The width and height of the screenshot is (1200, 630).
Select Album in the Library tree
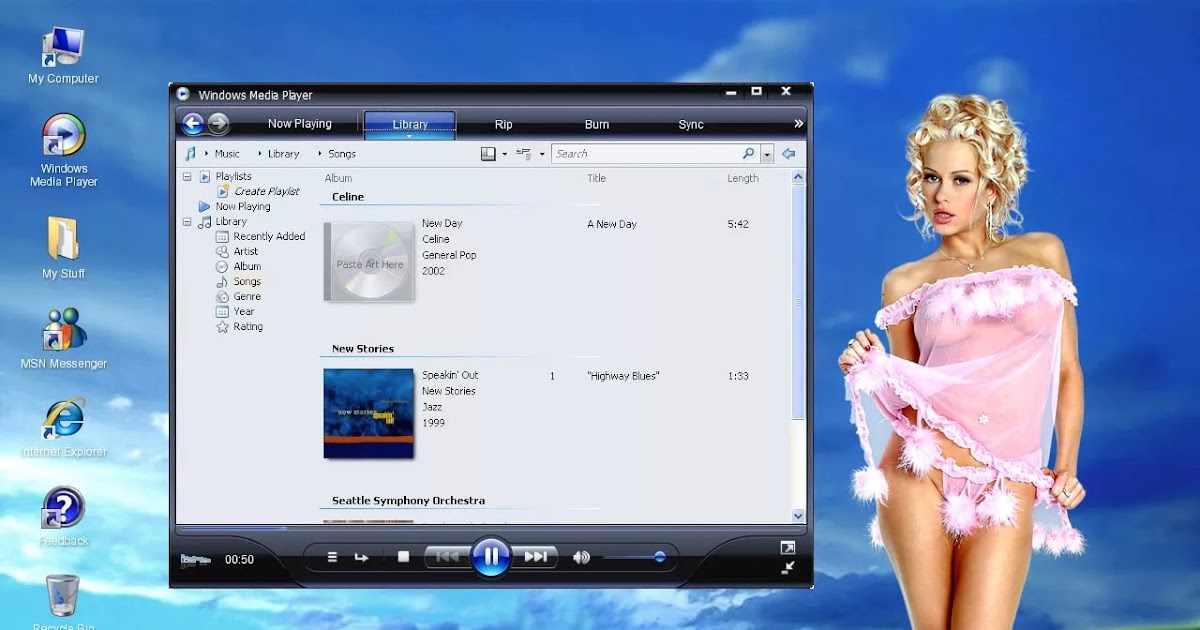(x=247, y=266)
